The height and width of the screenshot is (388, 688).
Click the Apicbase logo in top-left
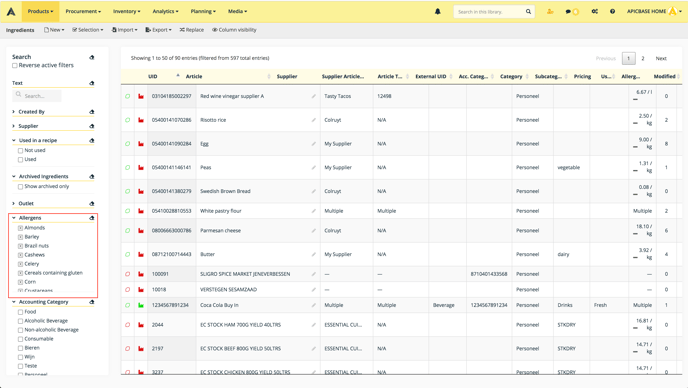point(11,11)
